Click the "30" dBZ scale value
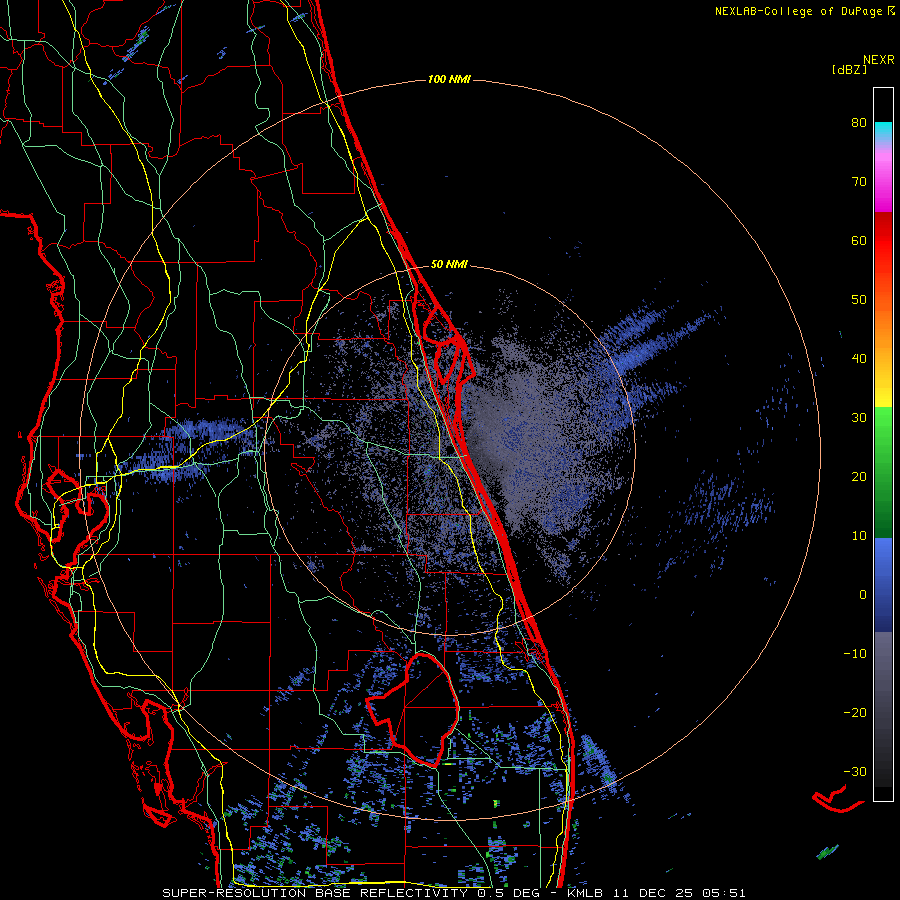The width and height of the screenshot is (900, 900). [859, 418]
